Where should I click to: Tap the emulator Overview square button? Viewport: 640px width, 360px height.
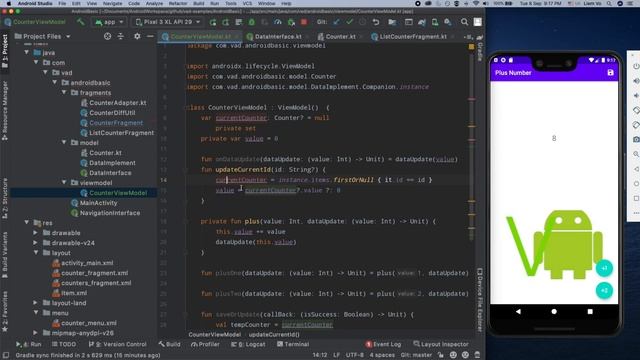(x=590, y=311)
